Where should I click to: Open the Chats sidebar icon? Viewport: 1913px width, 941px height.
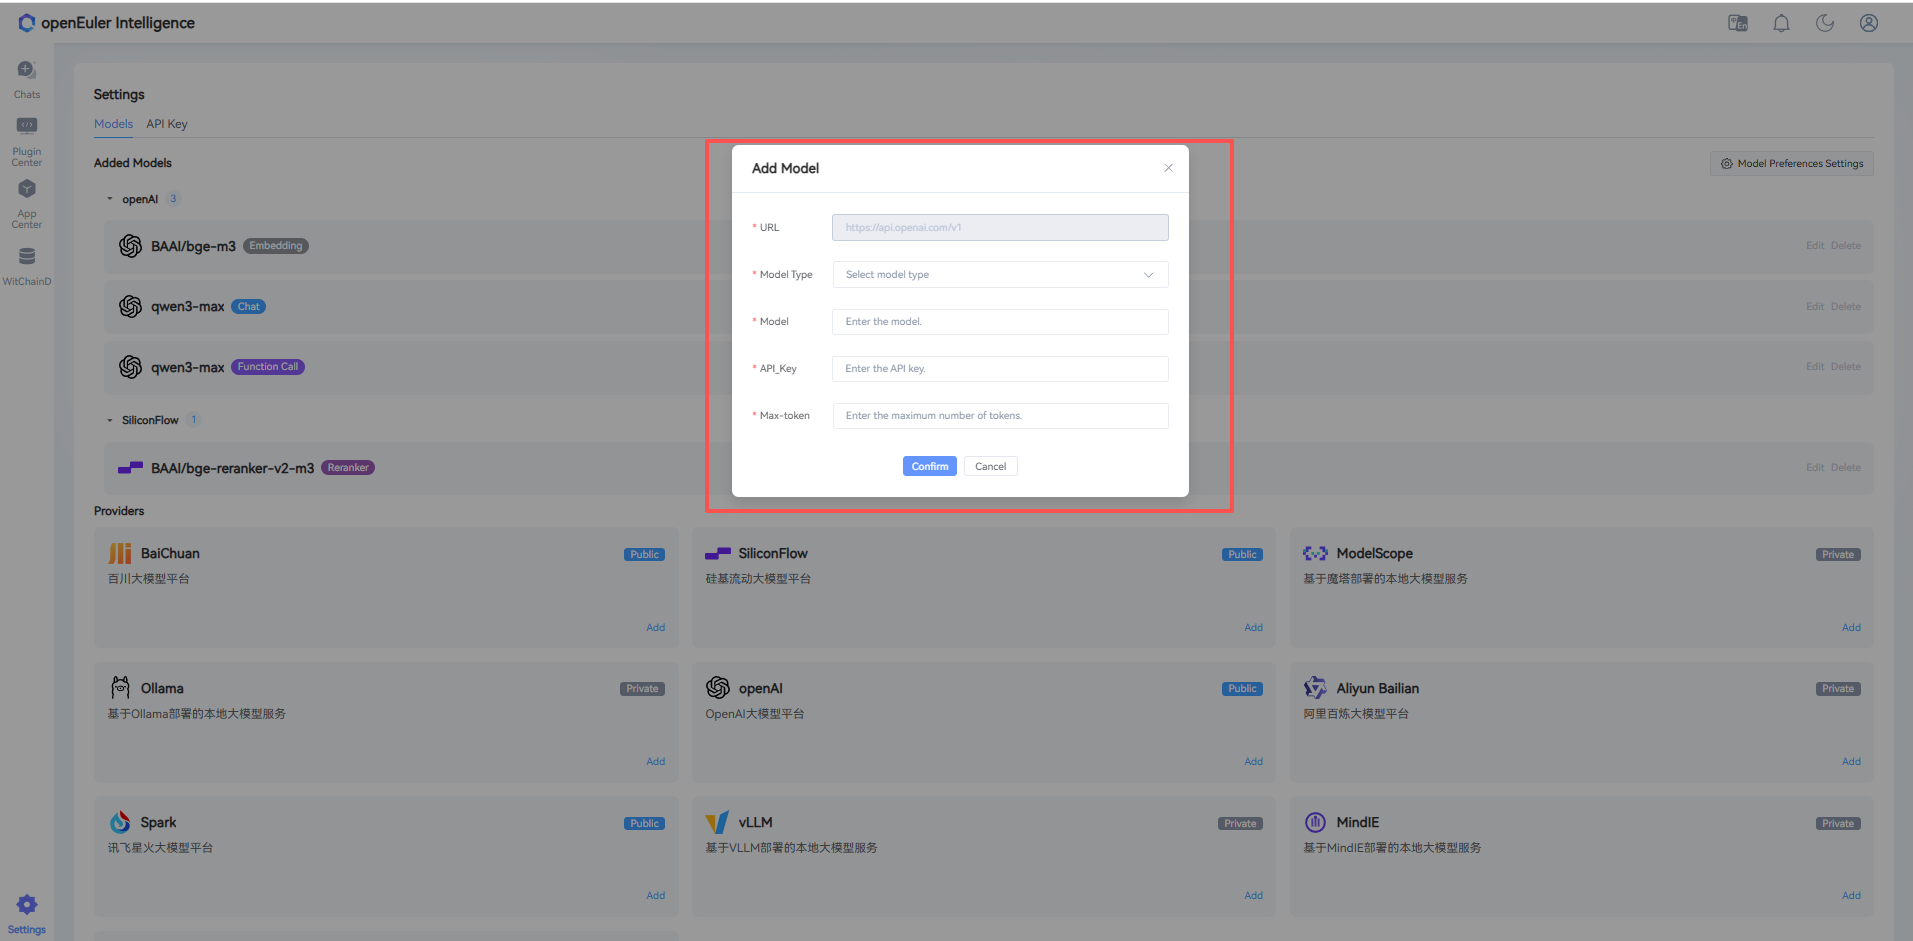[x=27, y=70]
